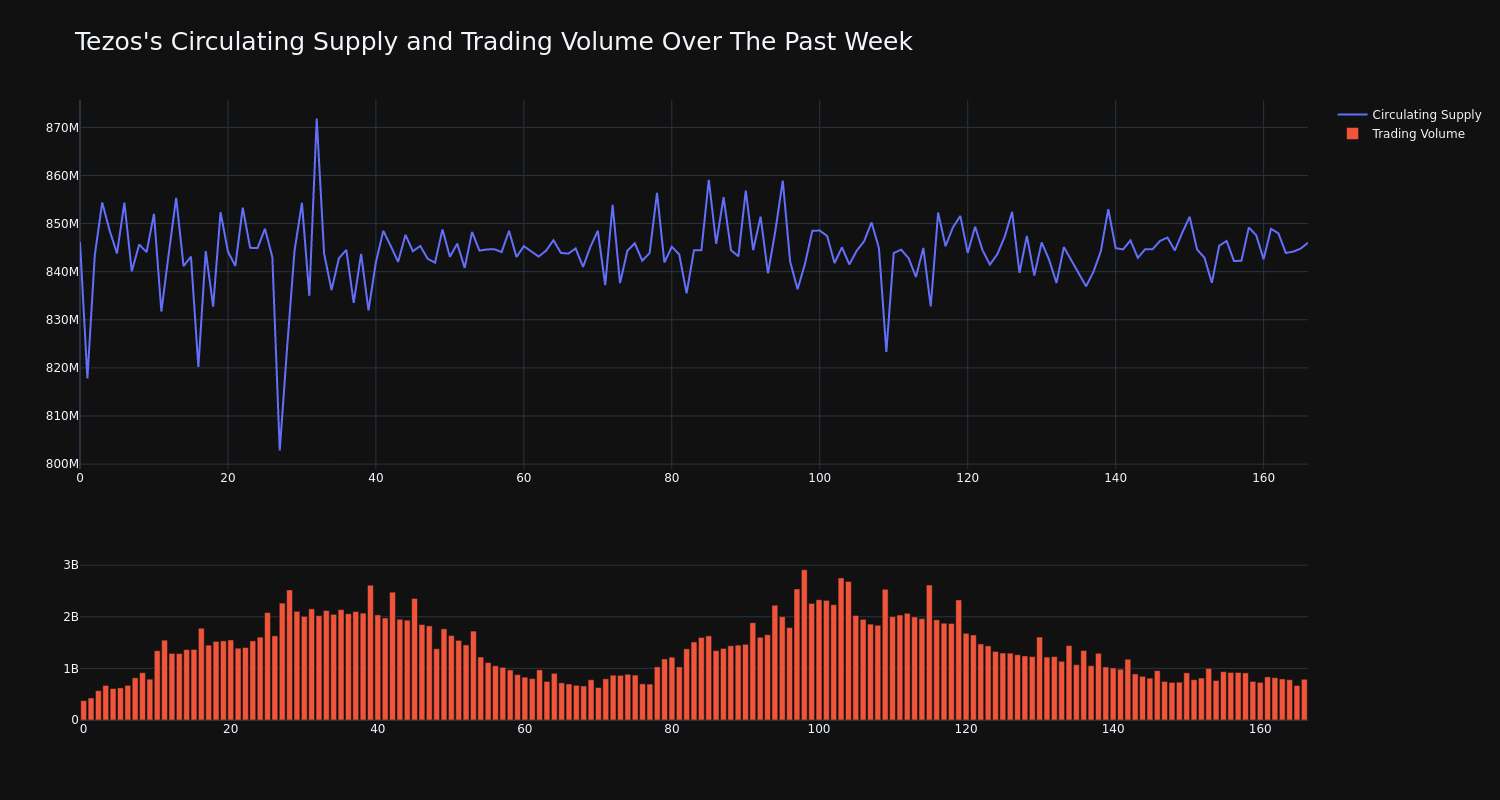Image resolution: width=1500 pixels, height=800 pixels.
Task: Click the lowest supply dip near 803M
Action: click(280, 449)
